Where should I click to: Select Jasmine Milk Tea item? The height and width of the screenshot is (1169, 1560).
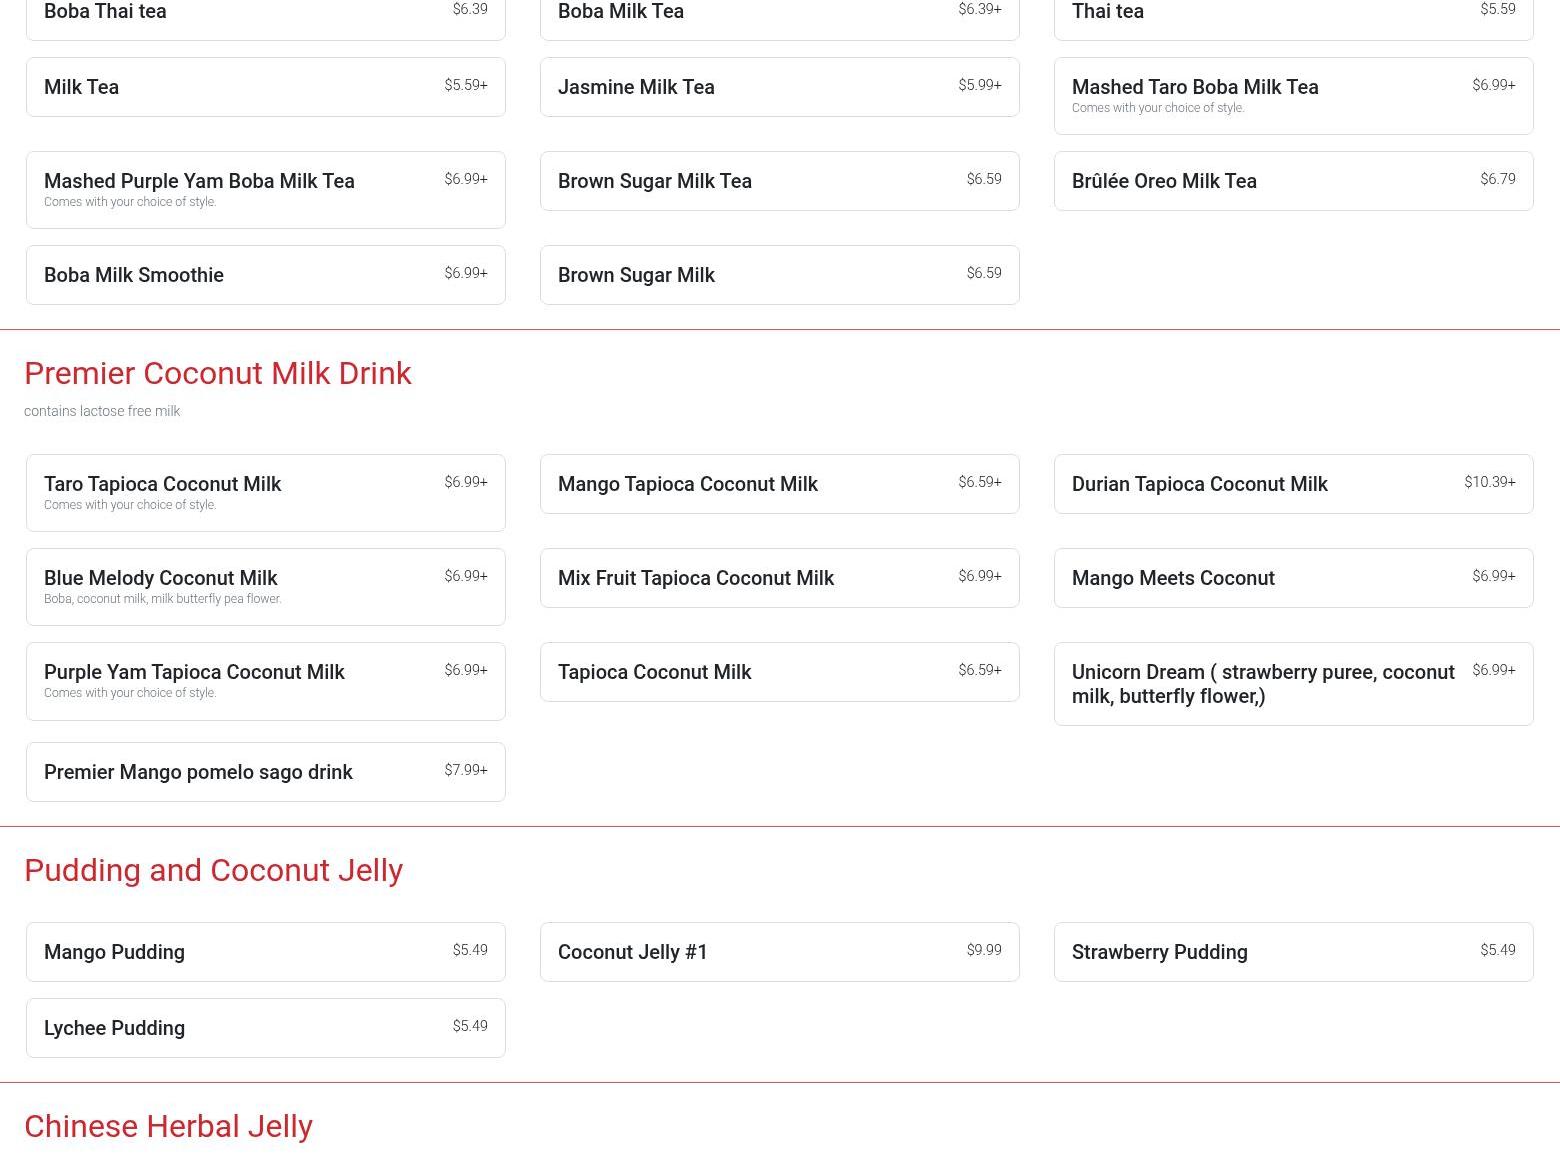click(x=779, y=87)
